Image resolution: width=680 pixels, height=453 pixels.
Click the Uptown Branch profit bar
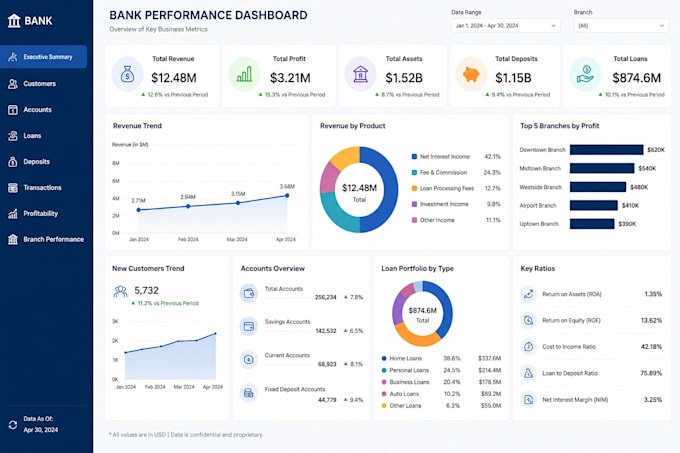click(x=592, y=224)
